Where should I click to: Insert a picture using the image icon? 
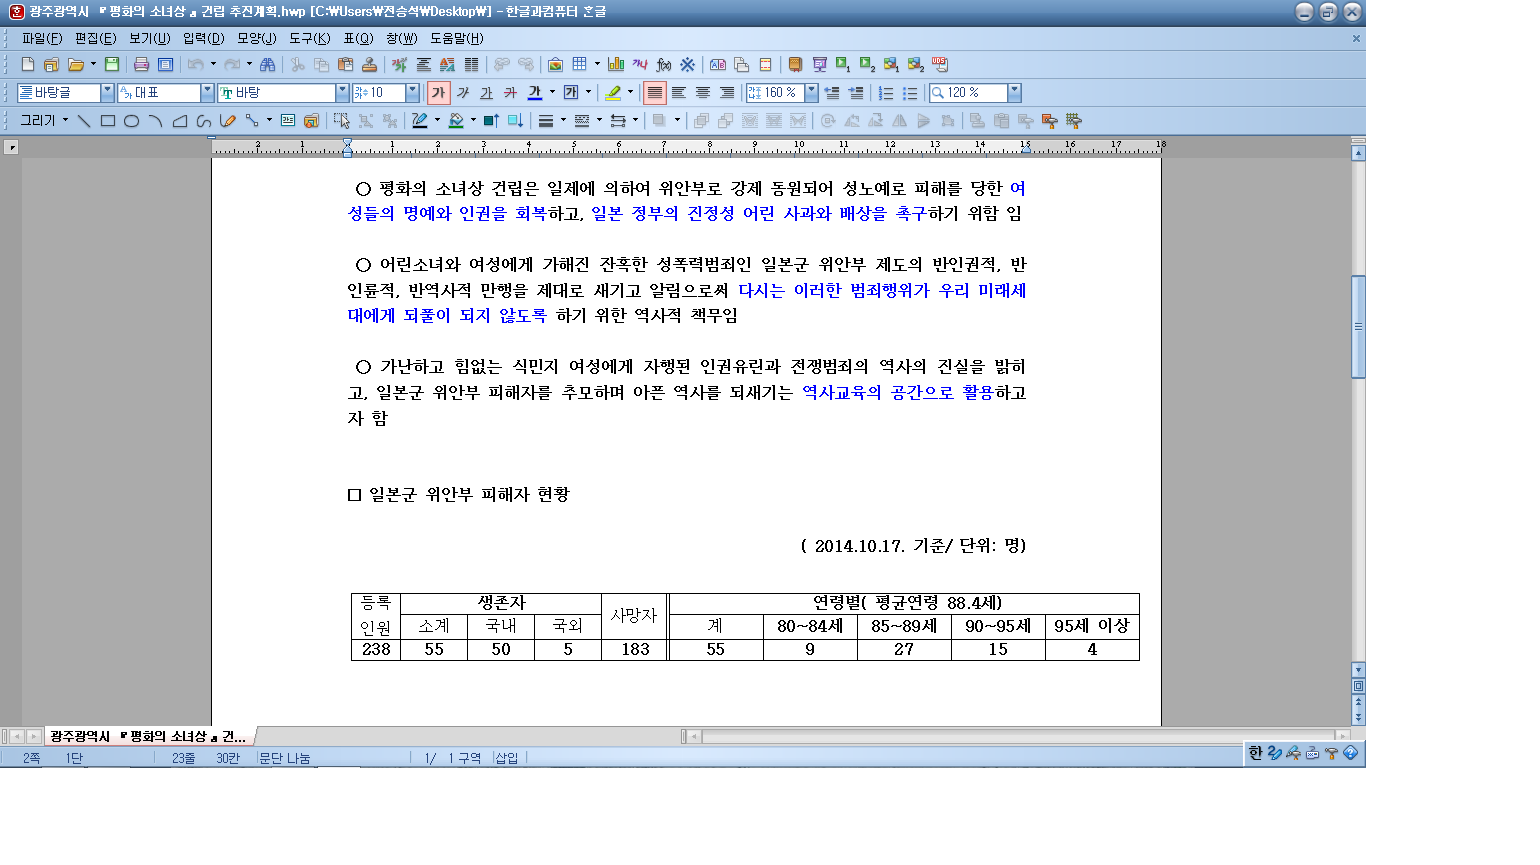pos(555,65)
